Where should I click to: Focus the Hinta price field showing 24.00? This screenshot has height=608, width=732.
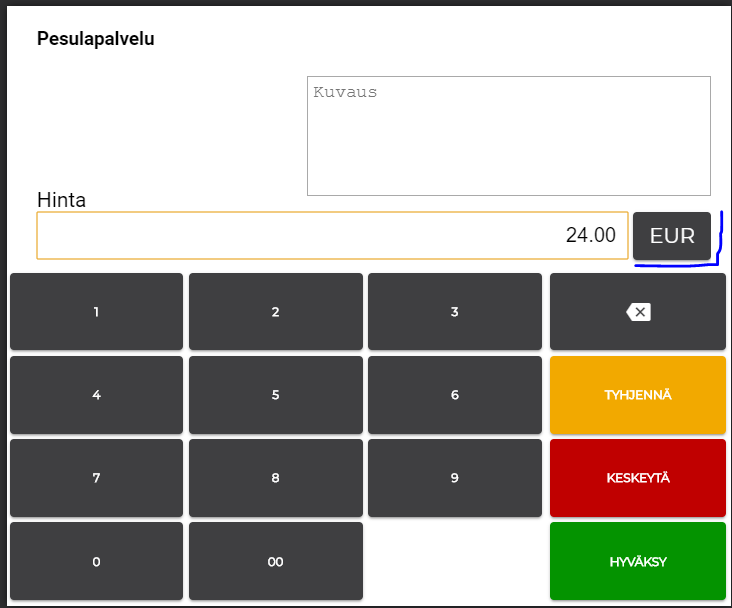(x=332, y=236)
